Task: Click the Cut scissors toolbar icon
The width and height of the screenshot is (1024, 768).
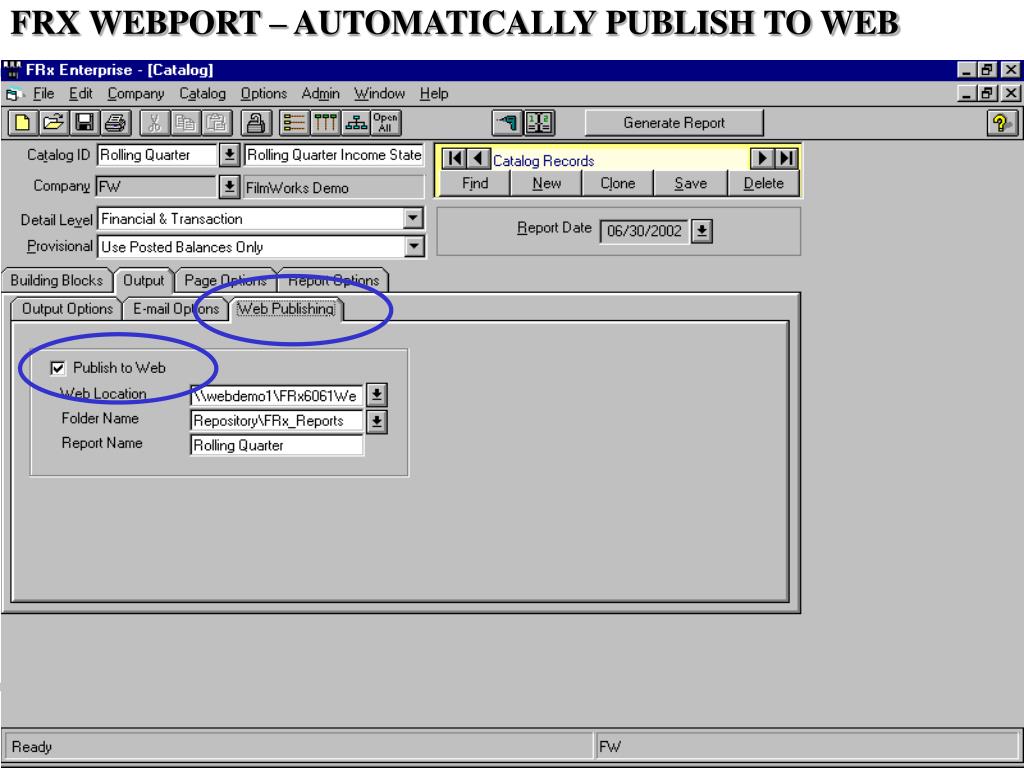Action: [x=154, y=123]
